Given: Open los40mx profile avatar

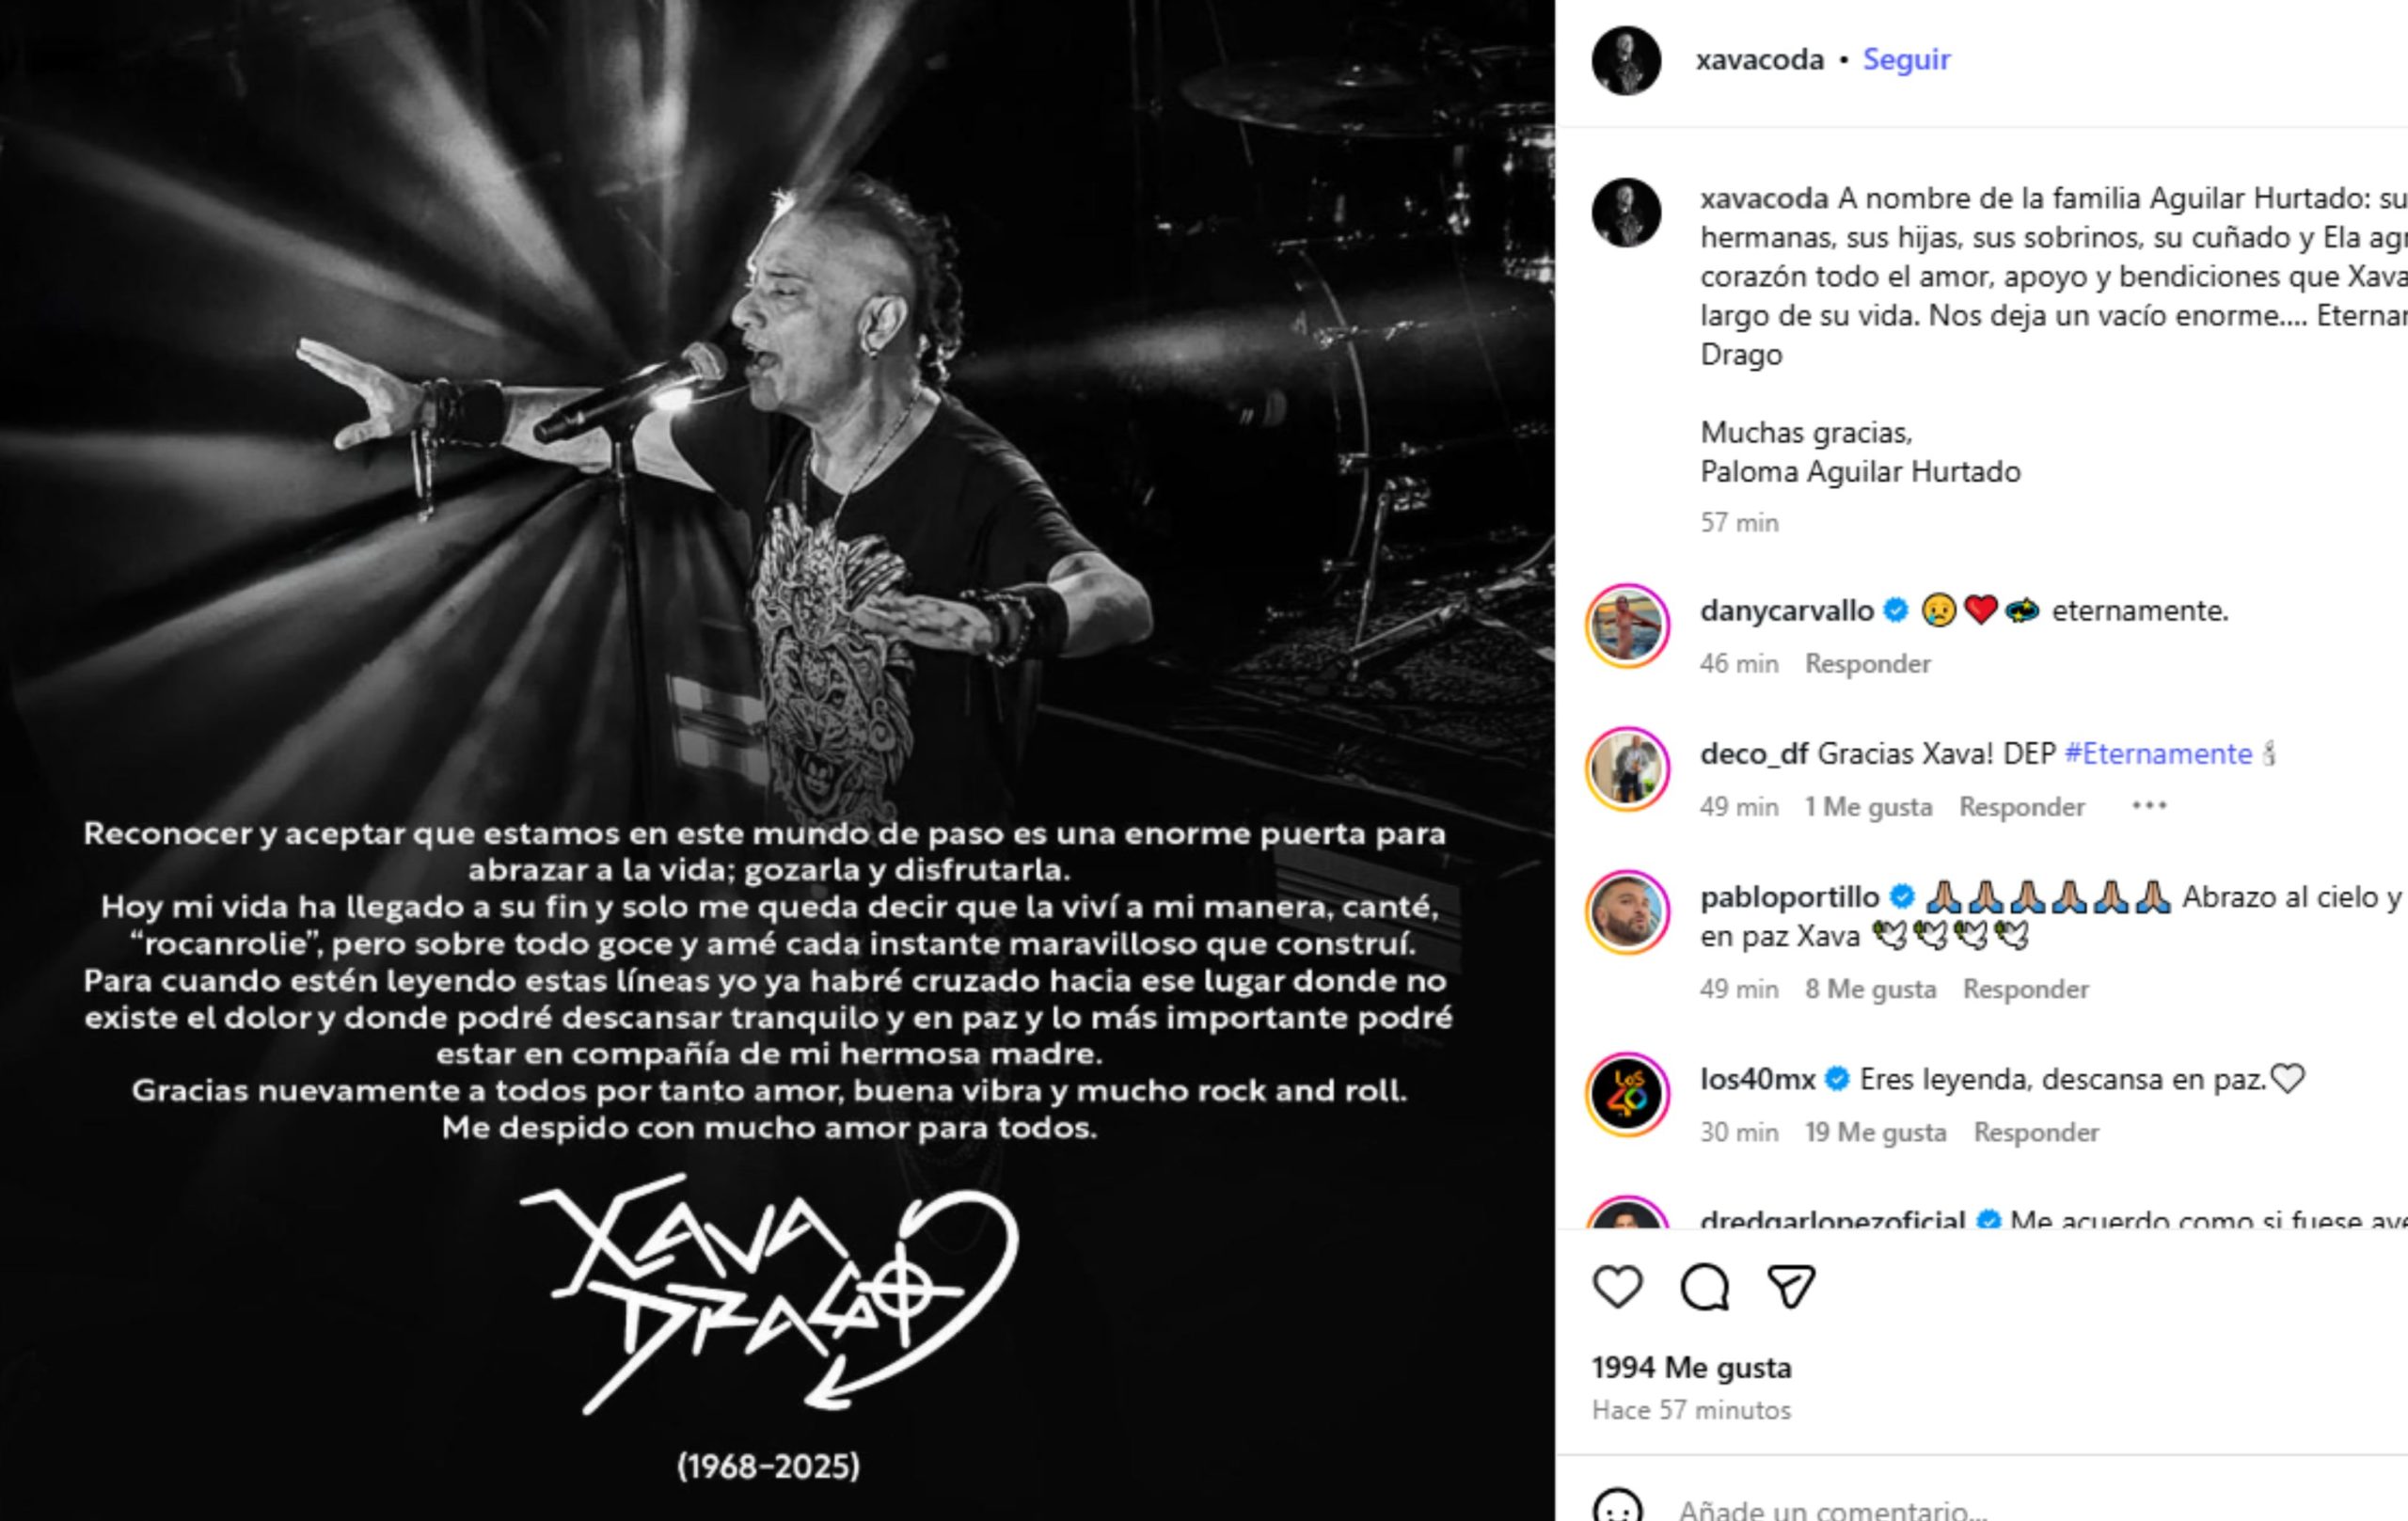Looking at the screenshot, I should click(x=1627, y=1094).
